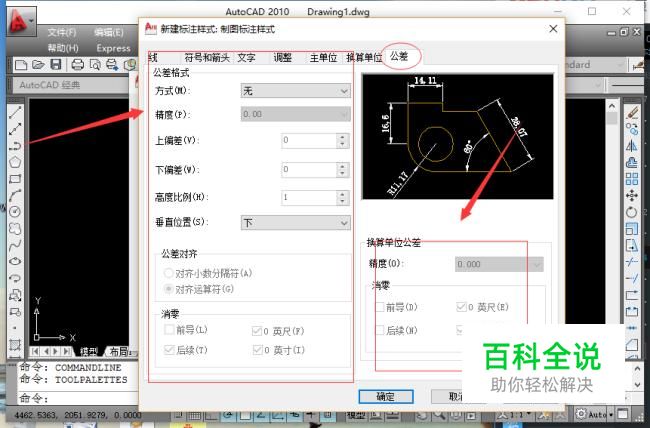
Task: Click the Scale tool
Action: (632, 229)
